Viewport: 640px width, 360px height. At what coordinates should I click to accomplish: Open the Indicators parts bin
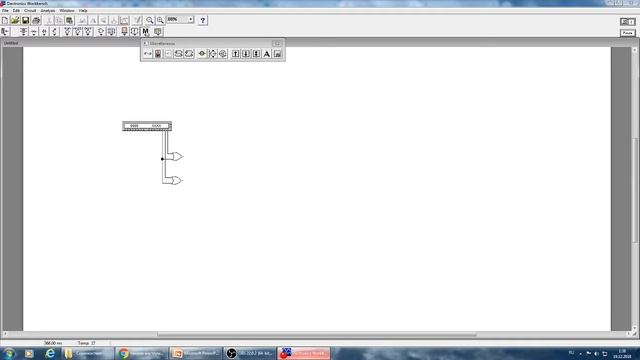[124, 32]
